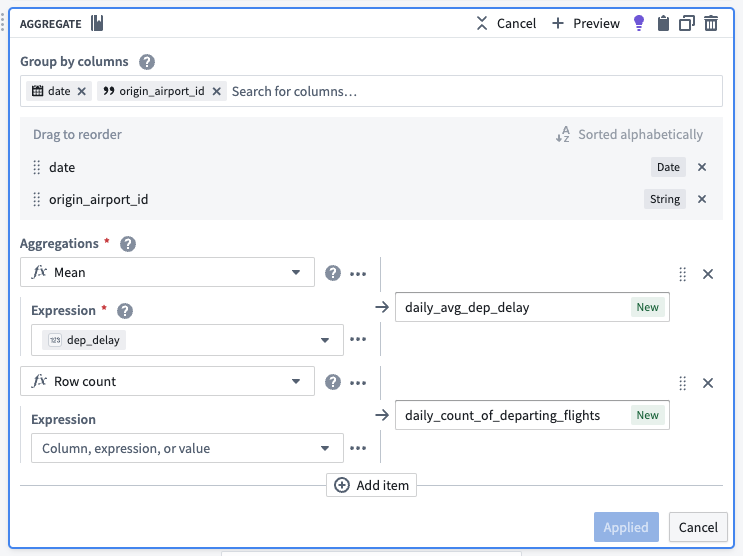This screenshot has width=743, height=556.
Task: Click the New badge on daily_count_of_departing_flights
Action: pos(647,415)
